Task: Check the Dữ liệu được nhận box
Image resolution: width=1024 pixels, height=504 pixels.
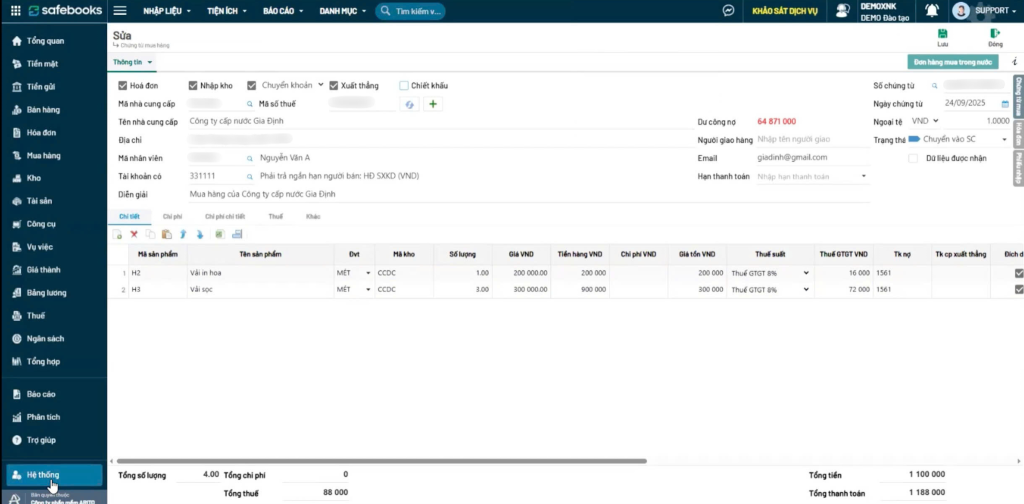Action: [x=912, y=158]
